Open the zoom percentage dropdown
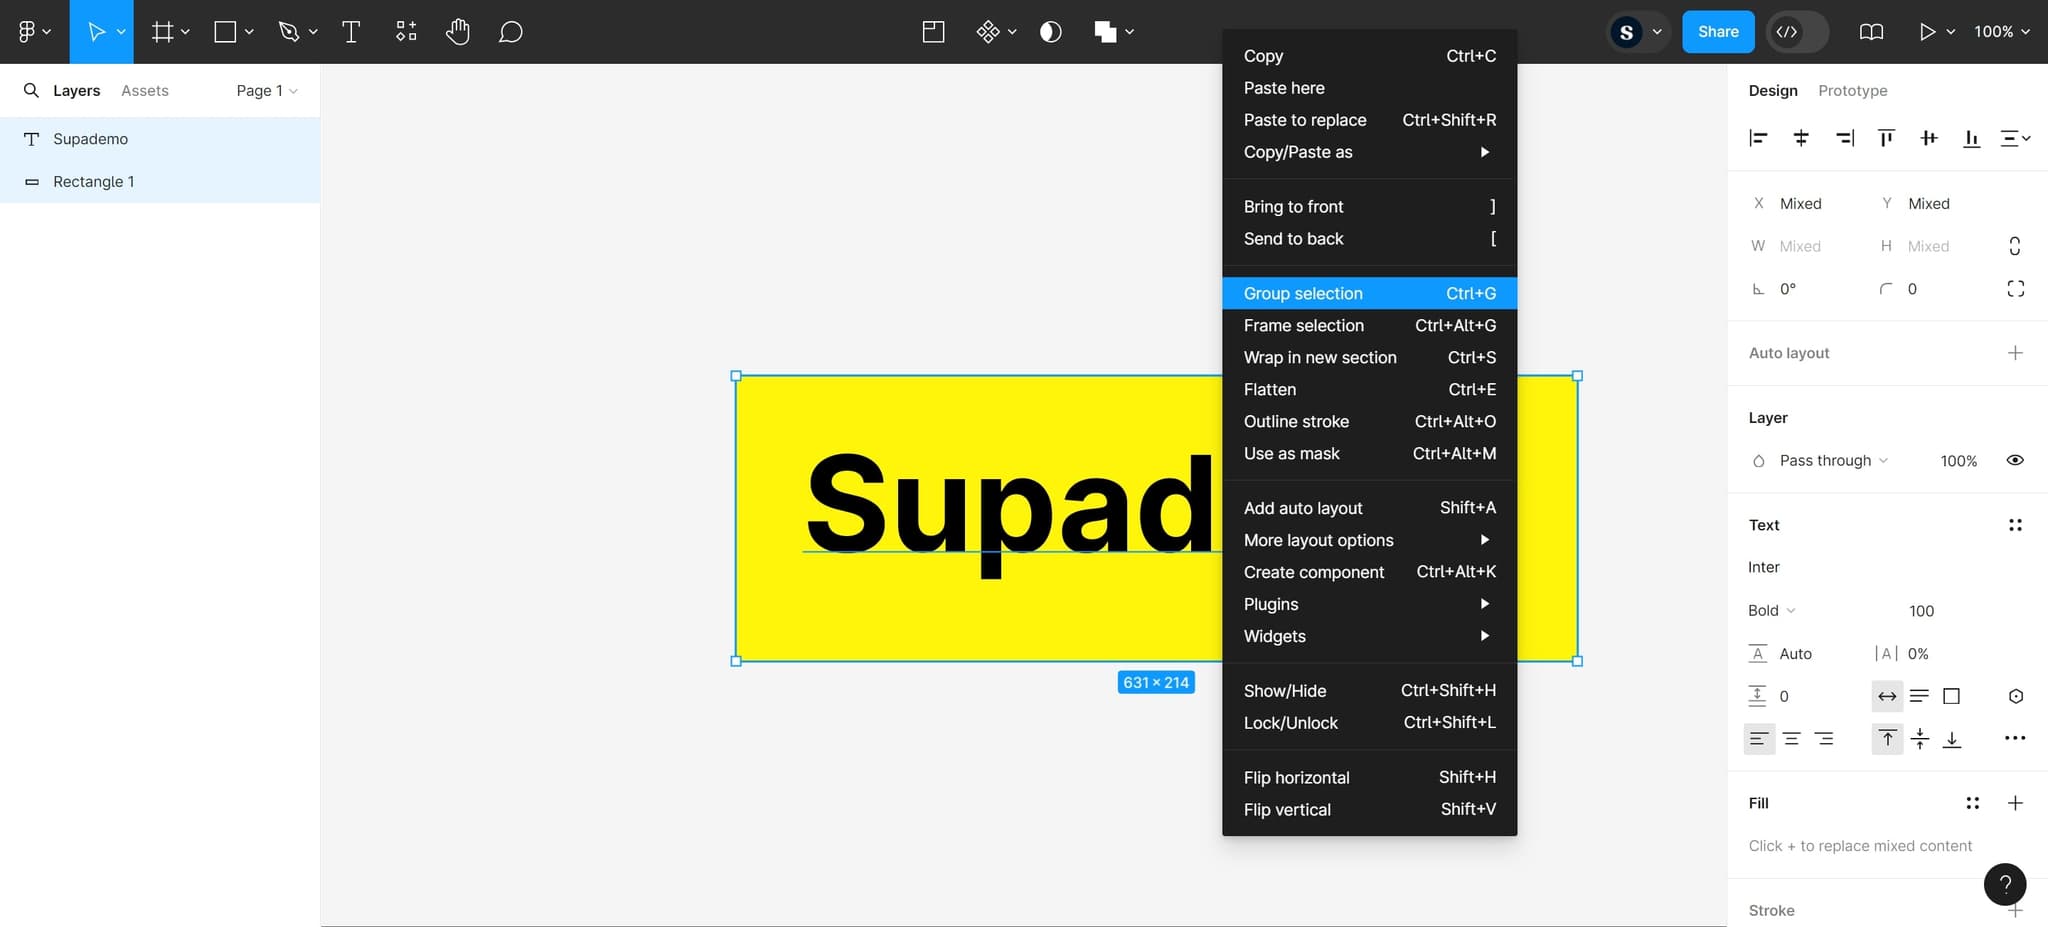Image resolution: width=2048 pixels, height=927 pixels. click(2000, 31)
